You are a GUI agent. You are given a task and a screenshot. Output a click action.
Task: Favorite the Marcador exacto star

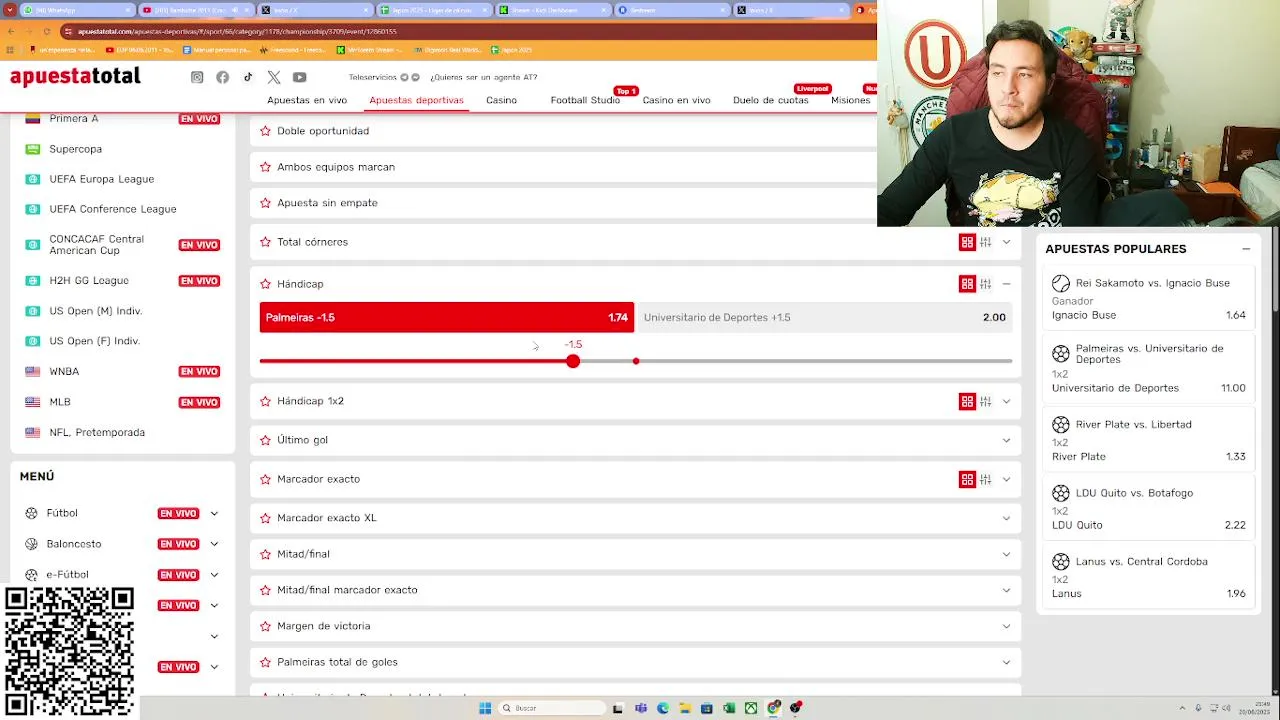coord(265,479)
